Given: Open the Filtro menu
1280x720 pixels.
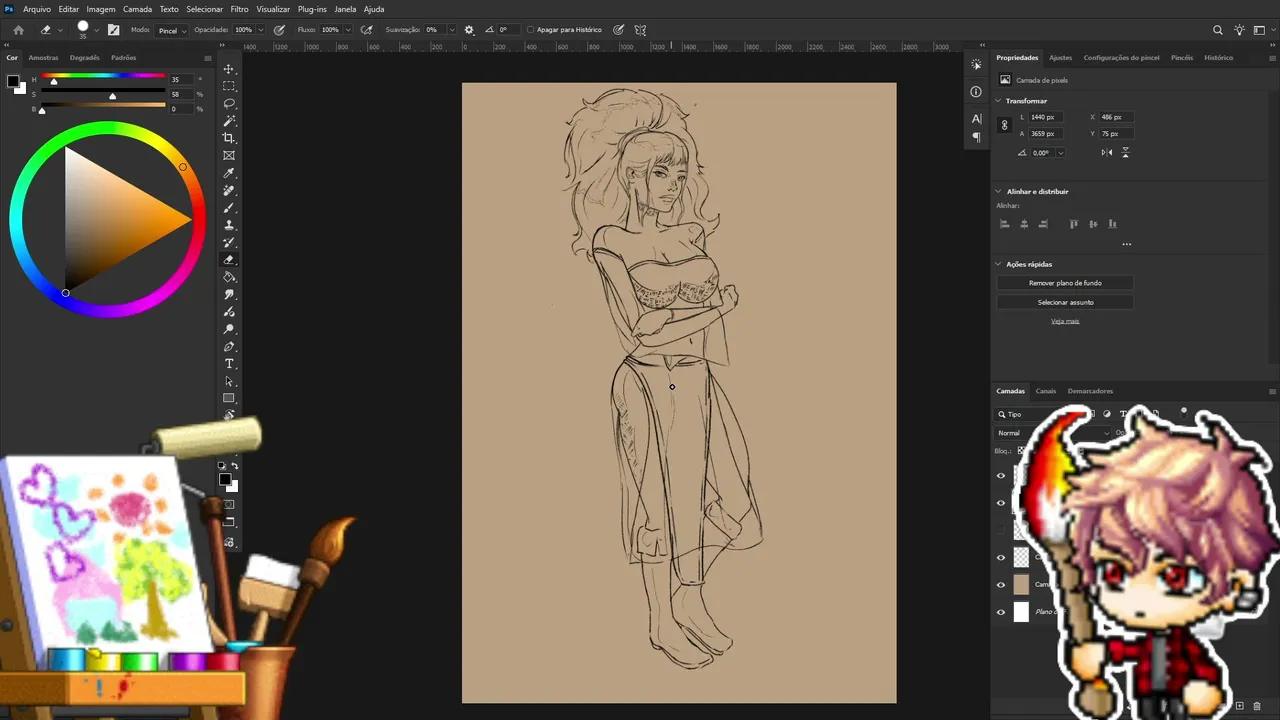Looking at the screenshot, I should tap(240, 9).
